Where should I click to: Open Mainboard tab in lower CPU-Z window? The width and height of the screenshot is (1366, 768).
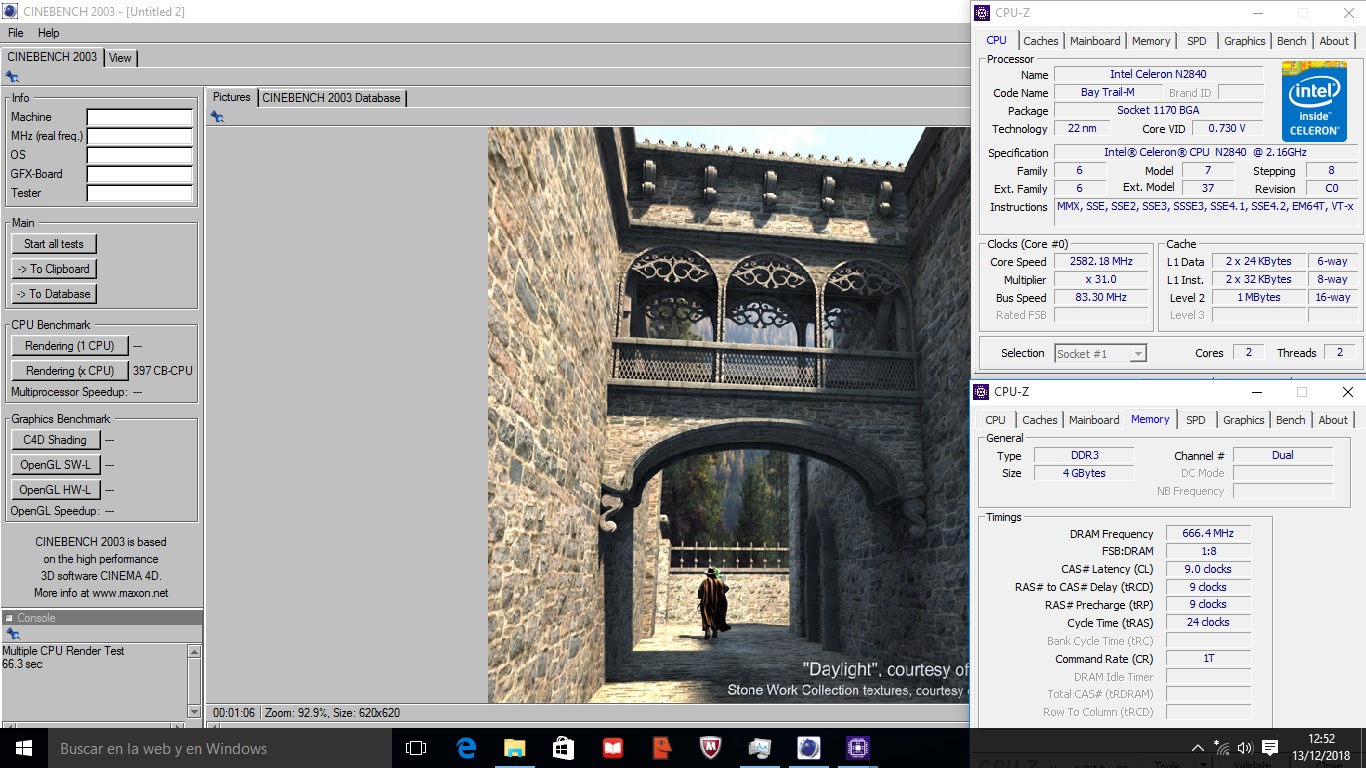(1094, 420)
